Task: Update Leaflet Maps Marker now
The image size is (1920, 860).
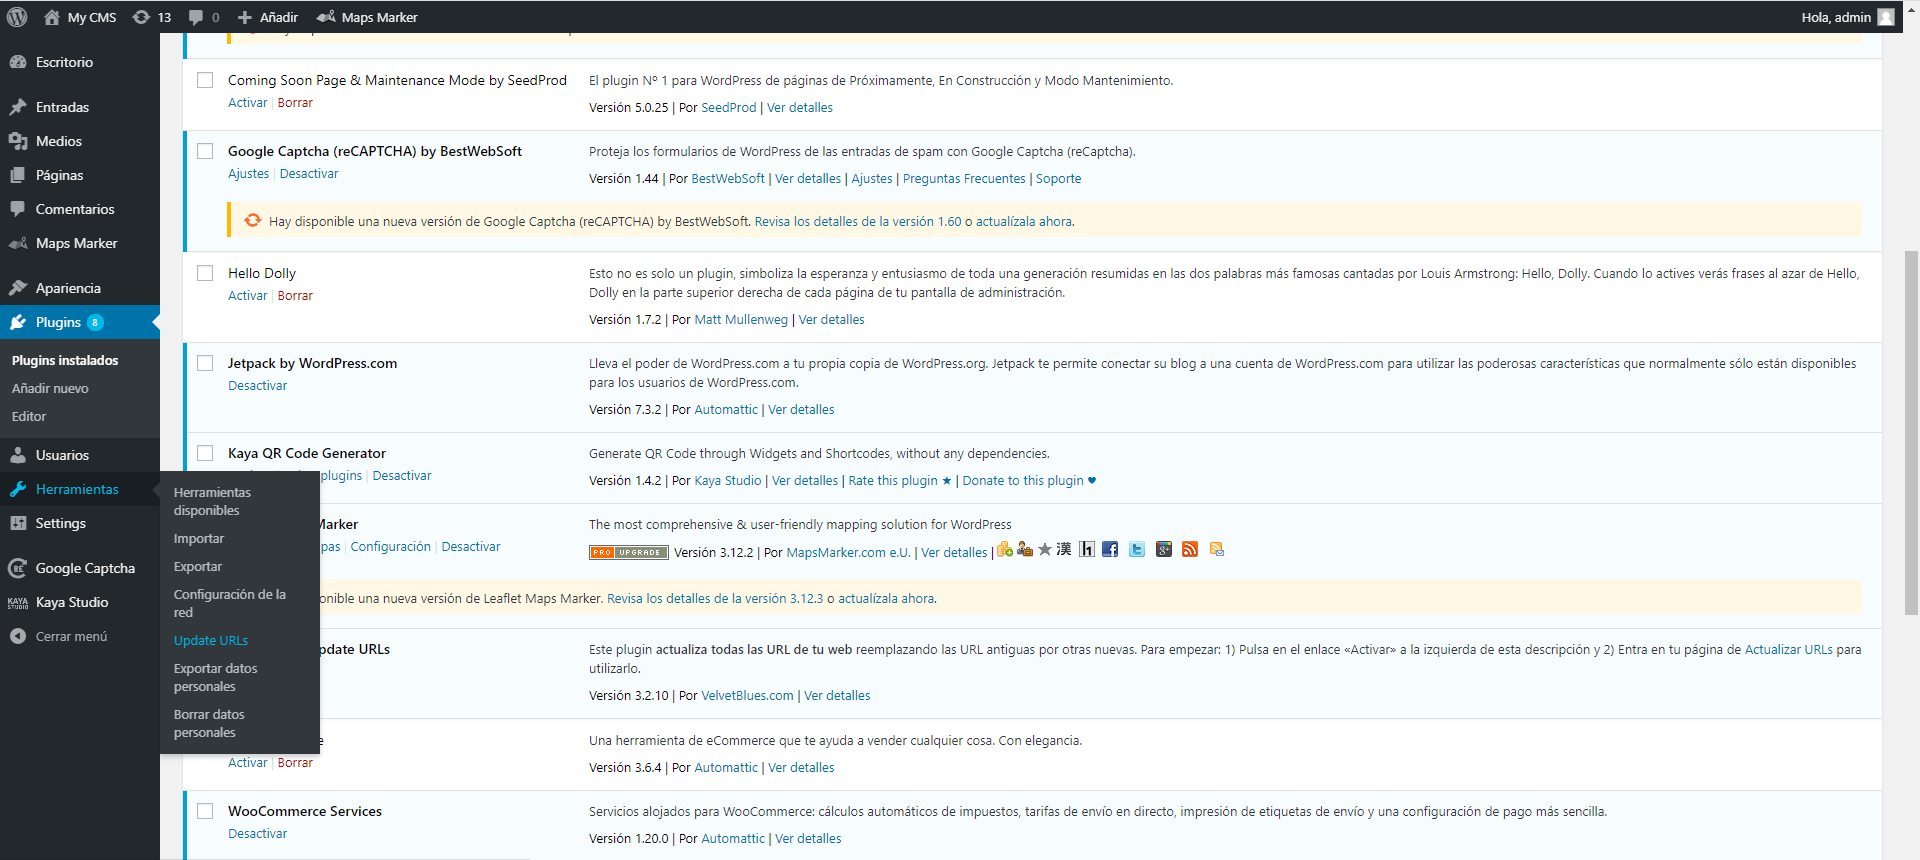Action: [886, 599]
